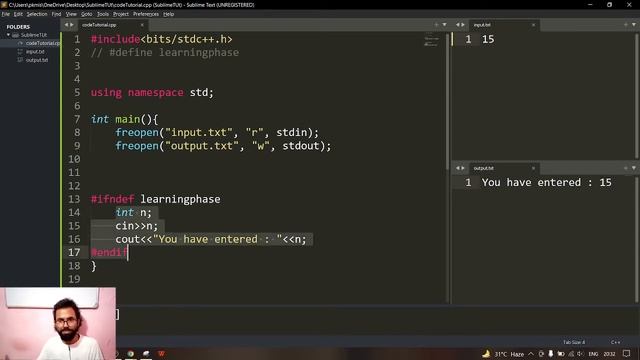Show hidden system tray icons
Viewport: 640px width, 360px height.
click(x=531, y=354)
